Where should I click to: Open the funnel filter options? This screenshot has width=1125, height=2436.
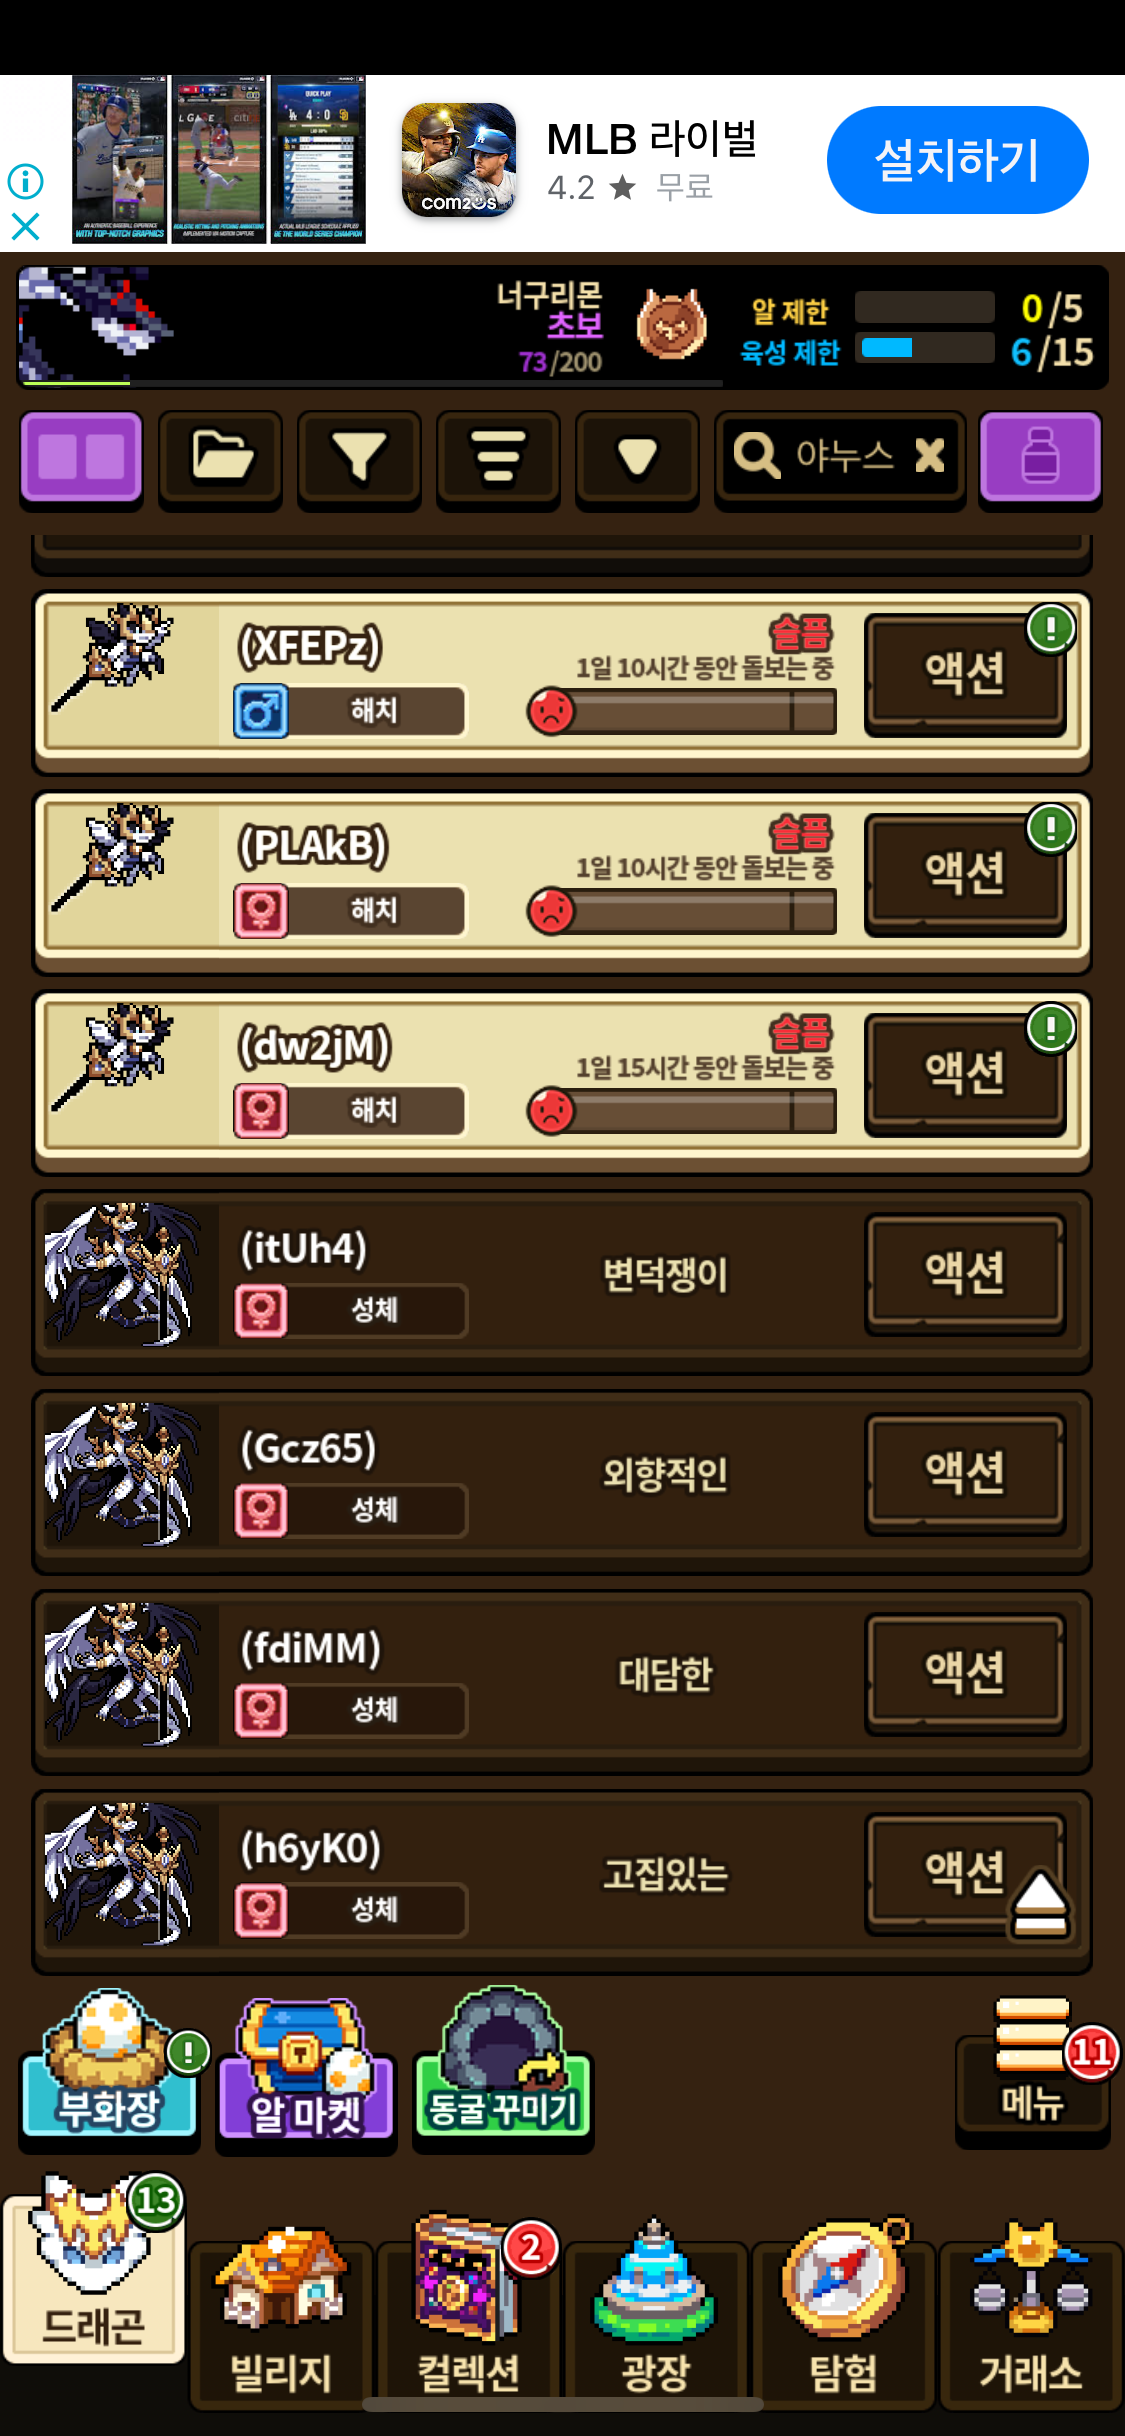[359, 458]
